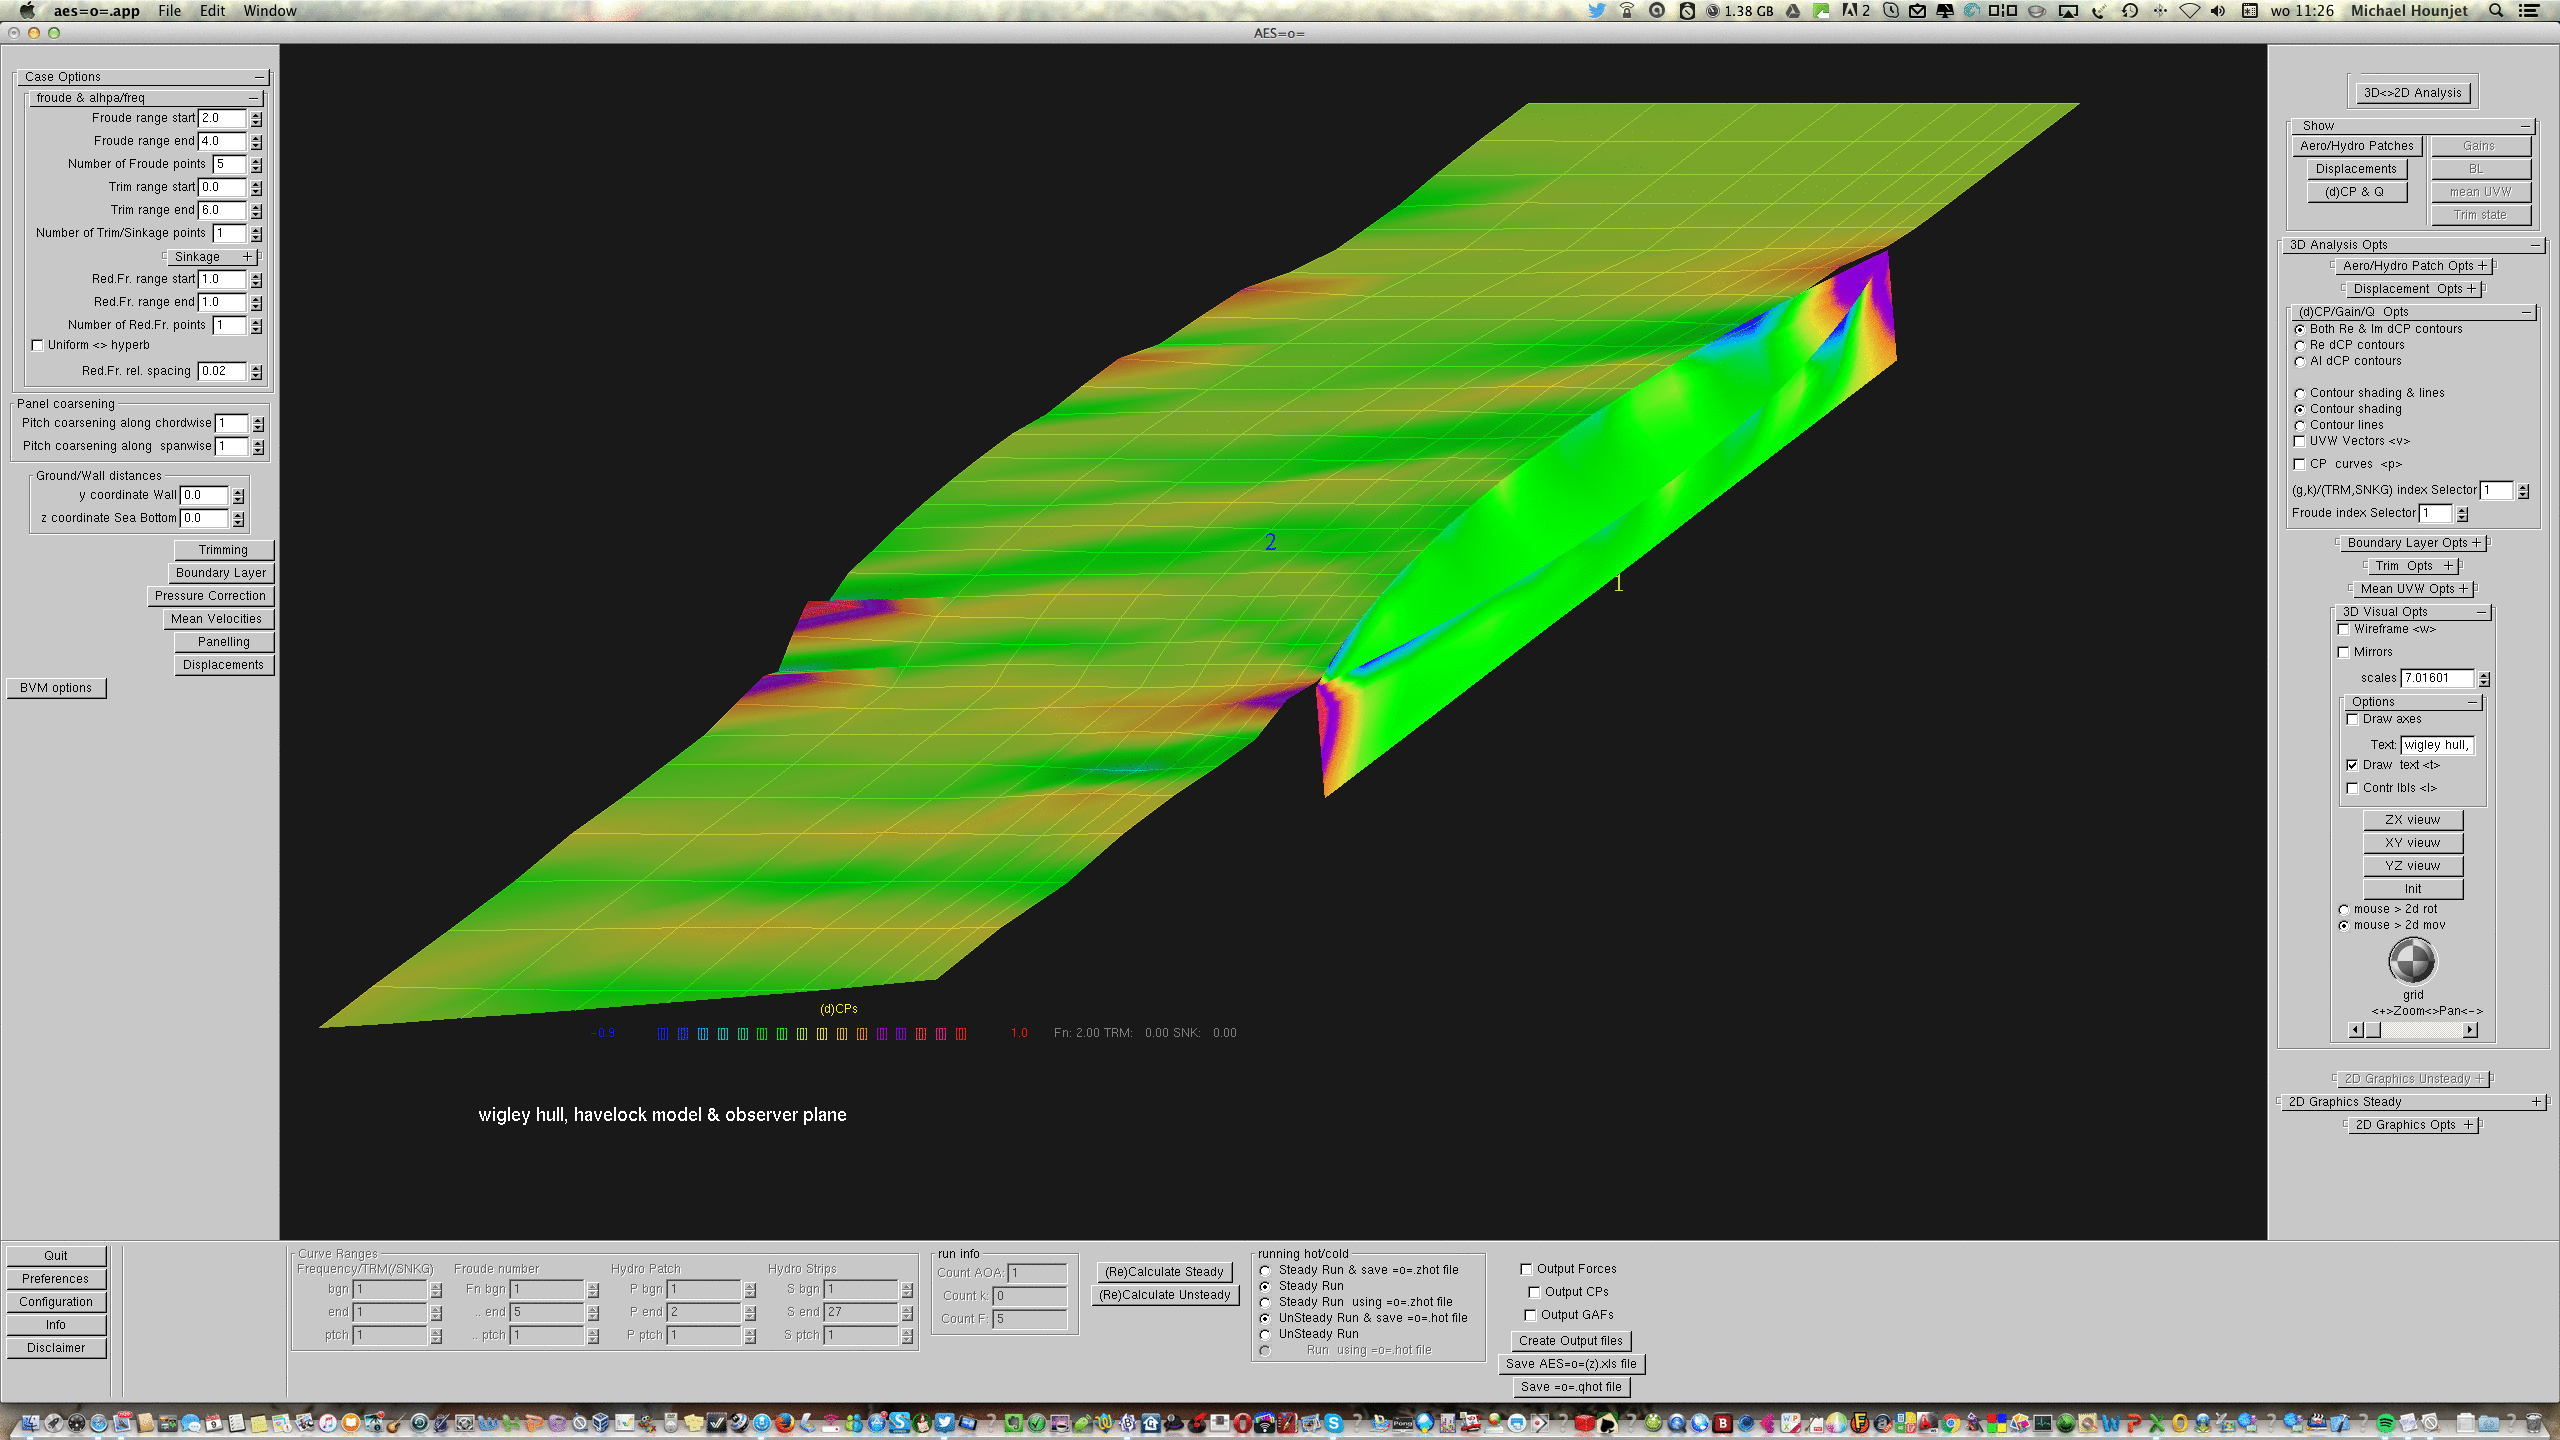Click the (Re)Calculate Unsteady button
This screenshot has height=1440, width=2560.
pyautogui.click(x=1164, y=1295)
